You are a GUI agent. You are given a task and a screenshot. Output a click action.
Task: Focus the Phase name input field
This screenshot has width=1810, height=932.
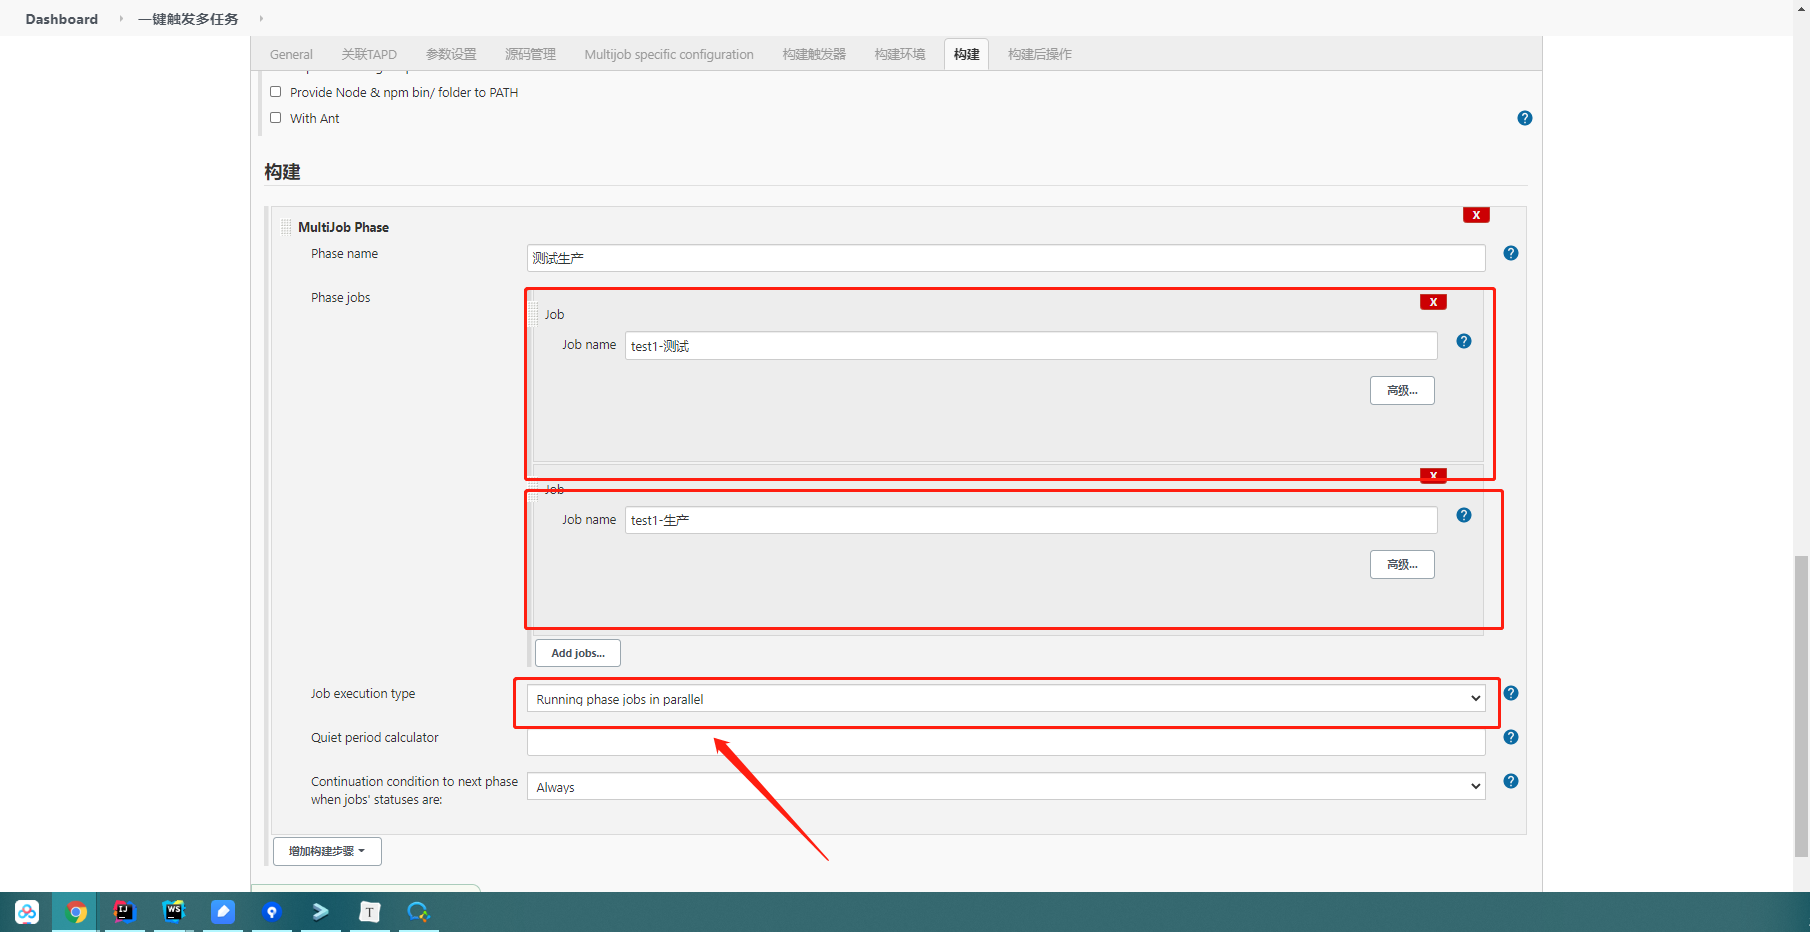coord(1006,258)
